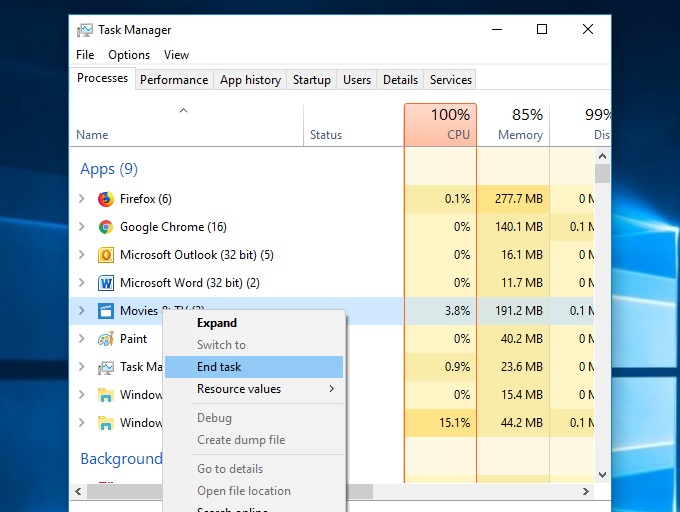Viewport: 680px width, 512px height.
Task: Select the Firefox app icon
Action: [x=106, y=199]
